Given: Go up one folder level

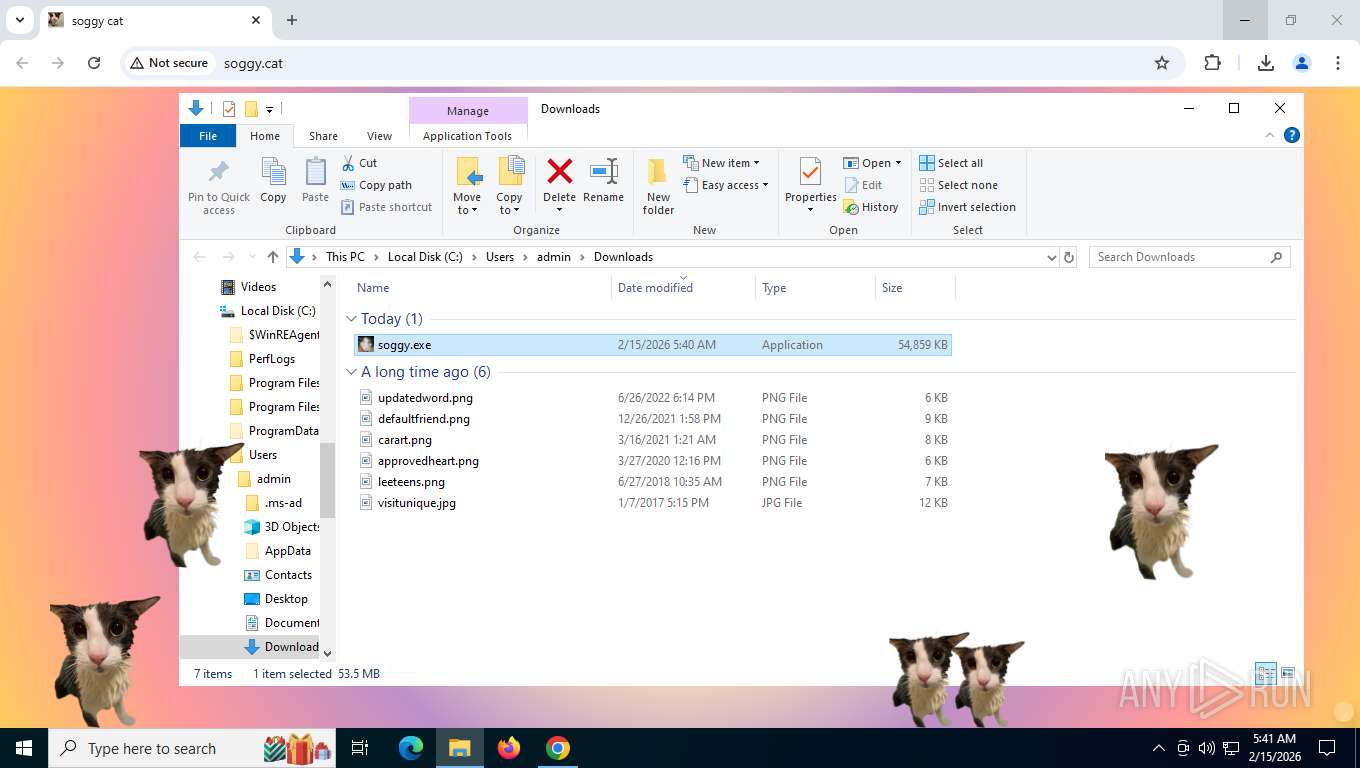Looking at the screenshot, I should [272, 257].
